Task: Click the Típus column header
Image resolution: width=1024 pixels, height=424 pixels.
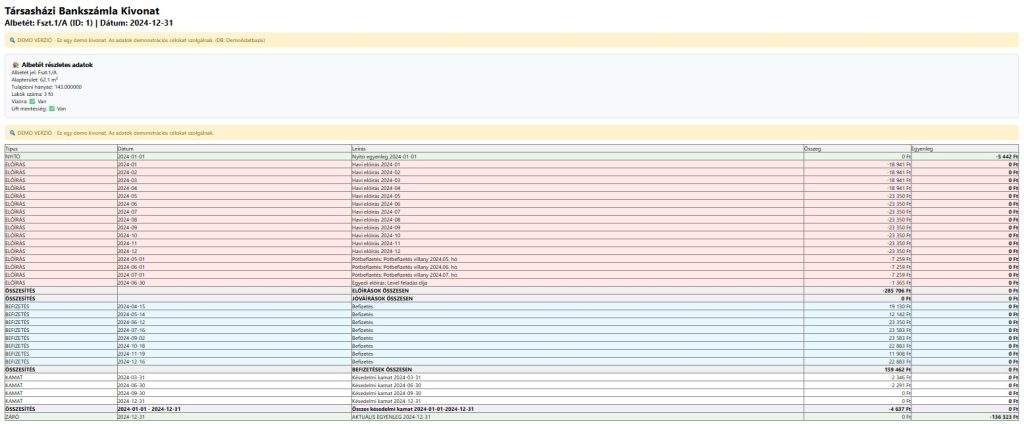Action: (x=12, y=149)
